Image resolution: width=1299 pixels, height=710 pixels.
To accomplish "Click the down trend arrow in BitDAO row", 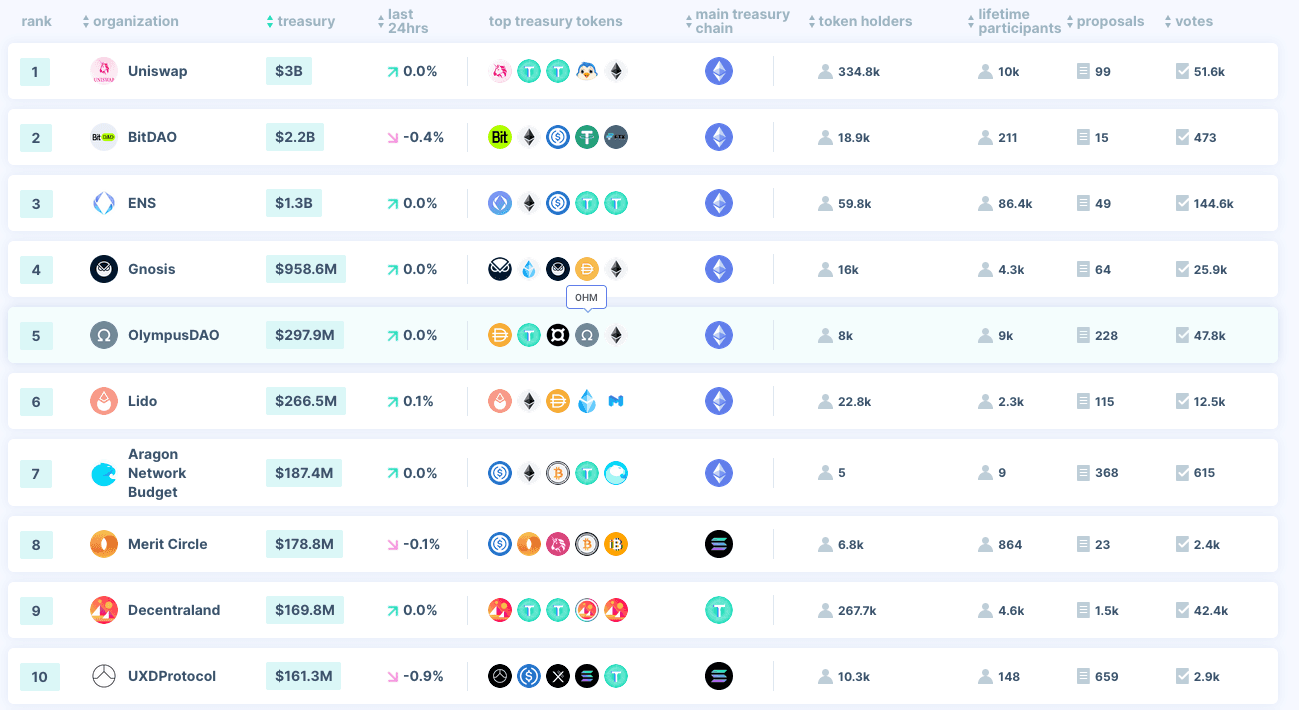I will tap(392, 137).
